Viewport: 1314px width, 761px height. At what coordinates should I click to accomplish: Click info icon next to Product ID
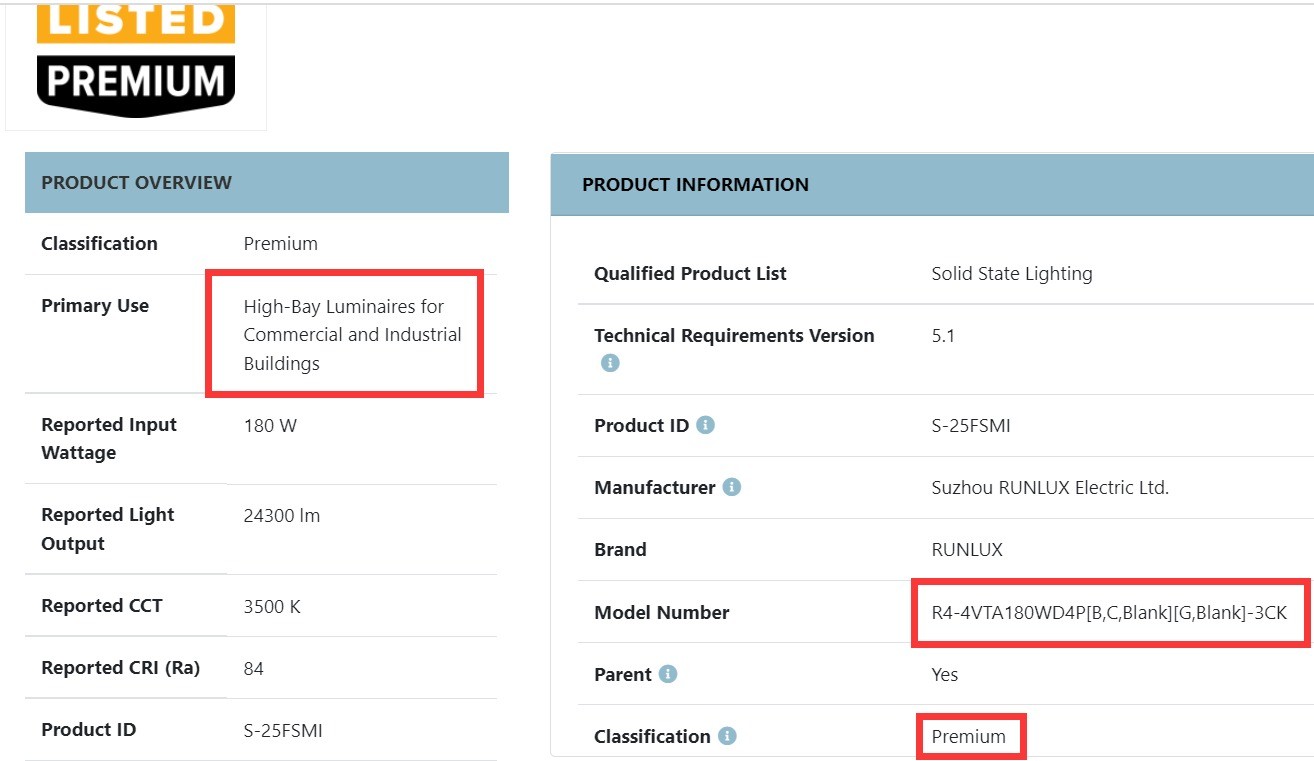tap(705, 425)
